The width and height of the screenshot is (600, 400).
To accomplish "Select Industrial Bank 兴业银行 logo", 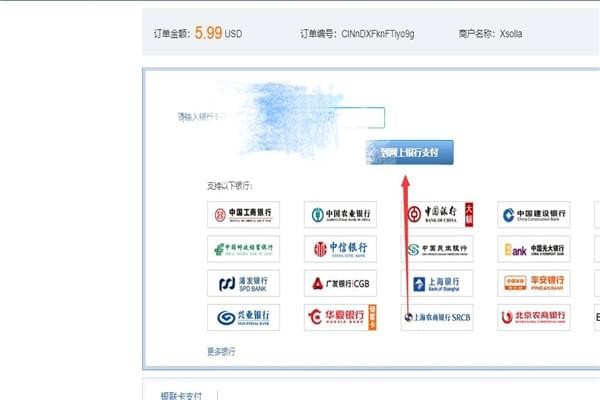I will (244, 318).
